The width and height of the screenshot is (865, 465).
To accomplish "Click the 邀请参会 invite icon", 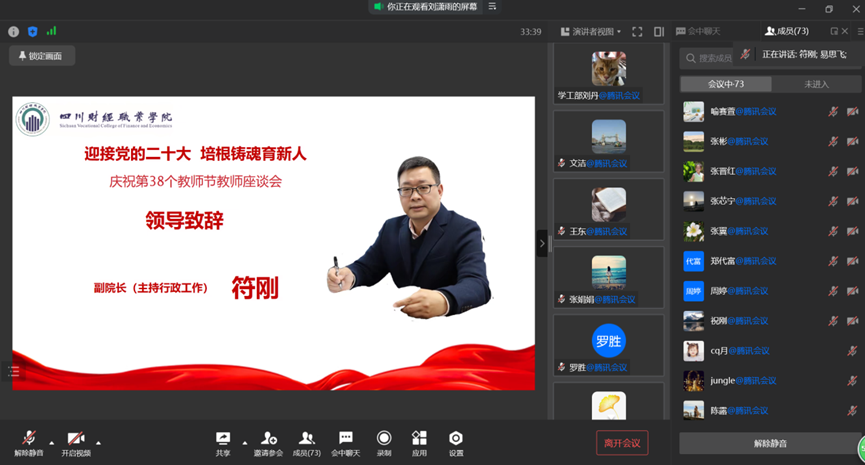I will pos(268,438).
